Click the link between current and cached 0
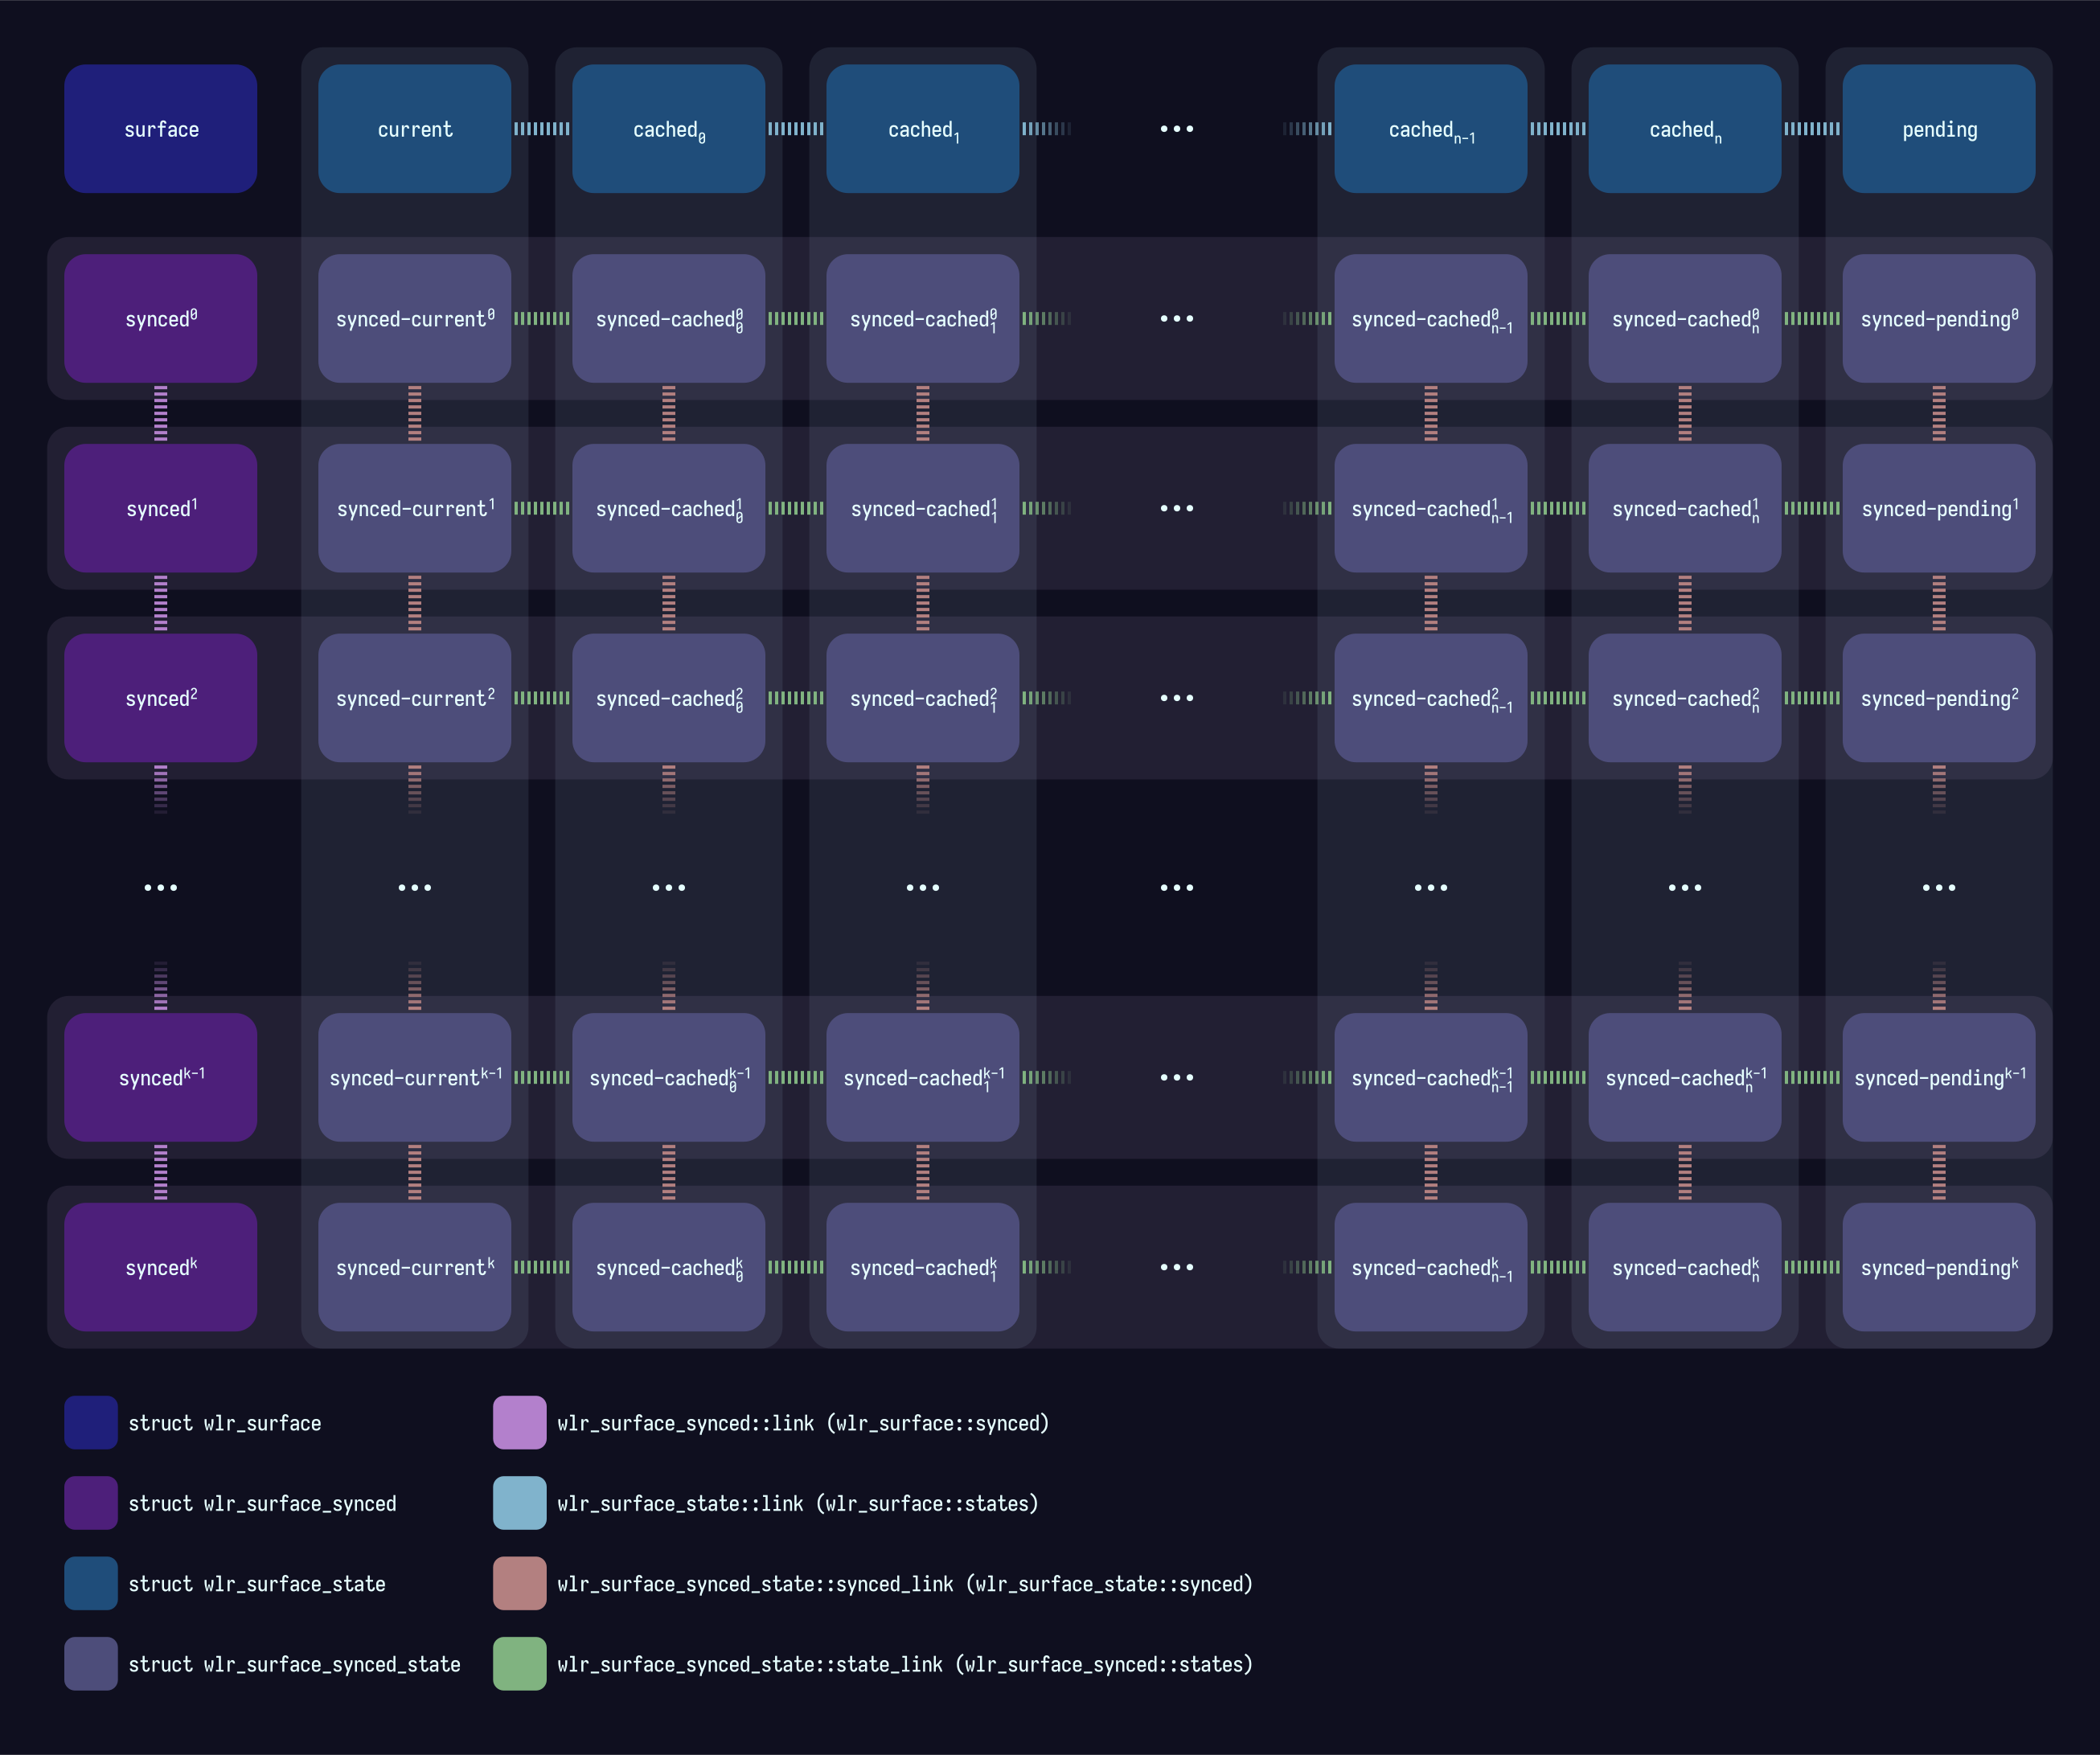The height and width of the screenshot is (1755, 2100). click(x=541, y=129)
